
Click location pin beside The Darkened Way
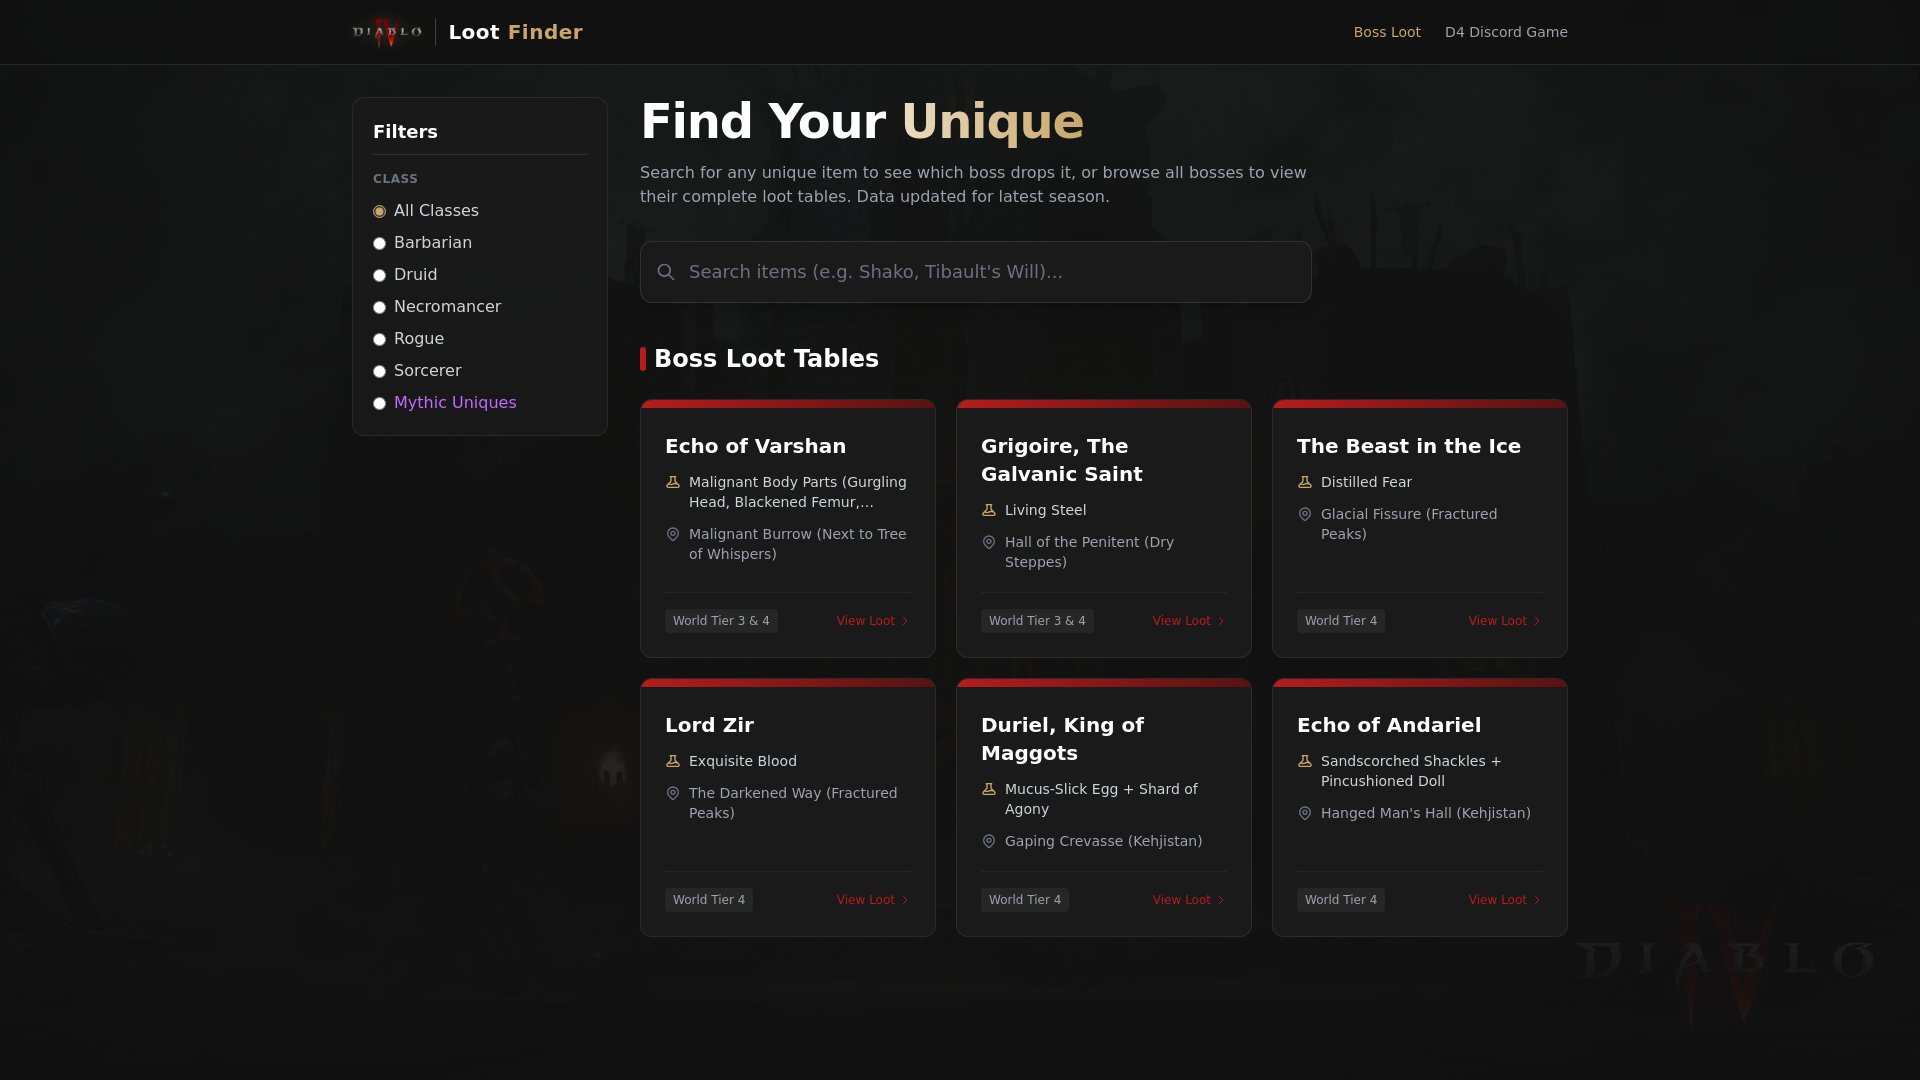(673, 793)
